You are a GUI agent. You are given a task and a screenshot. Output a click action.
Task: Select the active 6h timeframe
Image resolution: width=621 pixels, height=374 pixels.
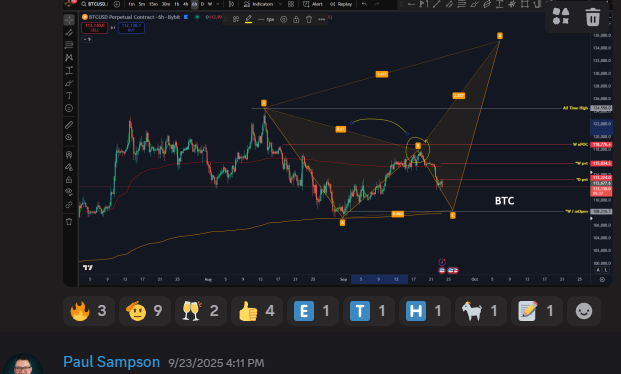(x=194, y=4)
